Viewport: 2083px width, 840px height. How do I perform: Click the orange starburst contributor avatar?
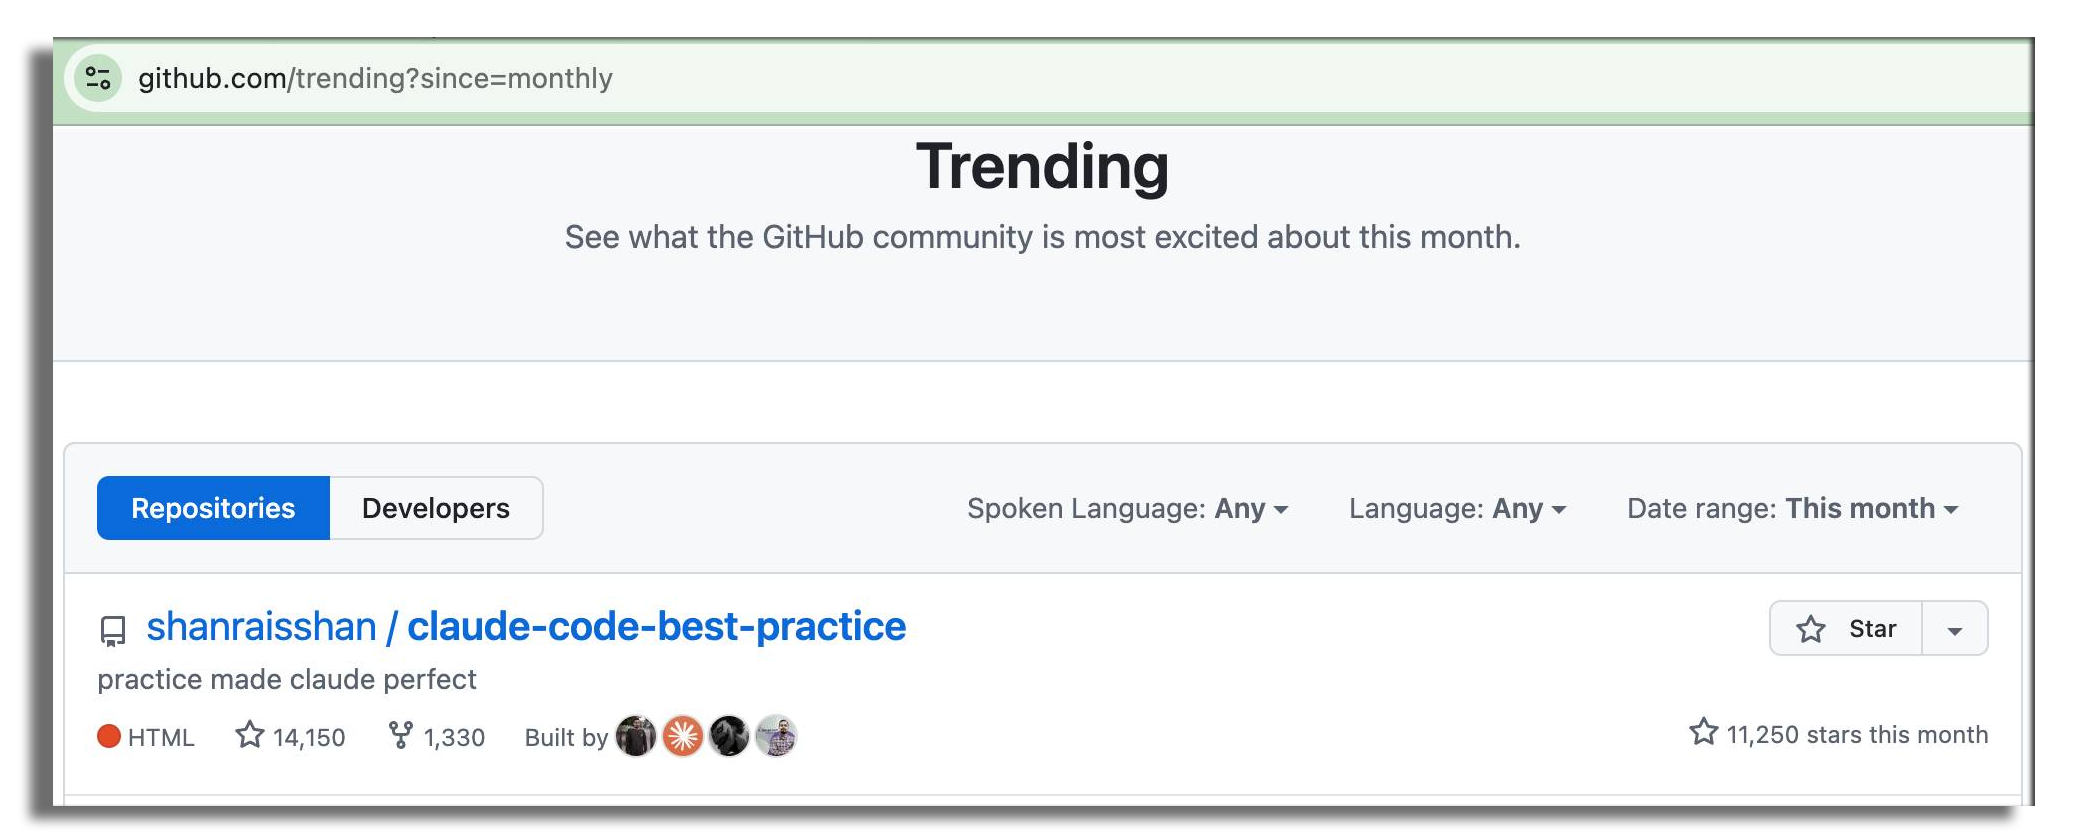click(682, 735)
